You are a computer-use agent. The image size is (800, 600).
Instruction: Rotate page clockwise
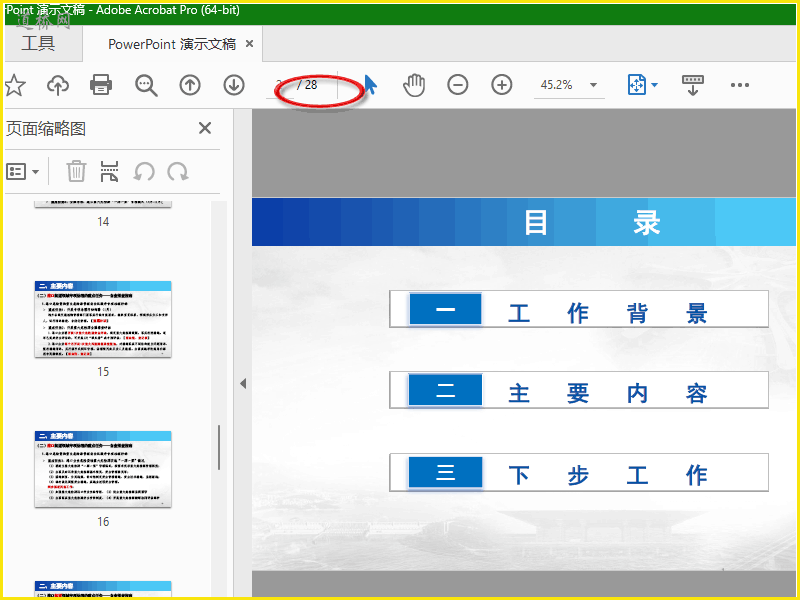(x=178, y=171)
